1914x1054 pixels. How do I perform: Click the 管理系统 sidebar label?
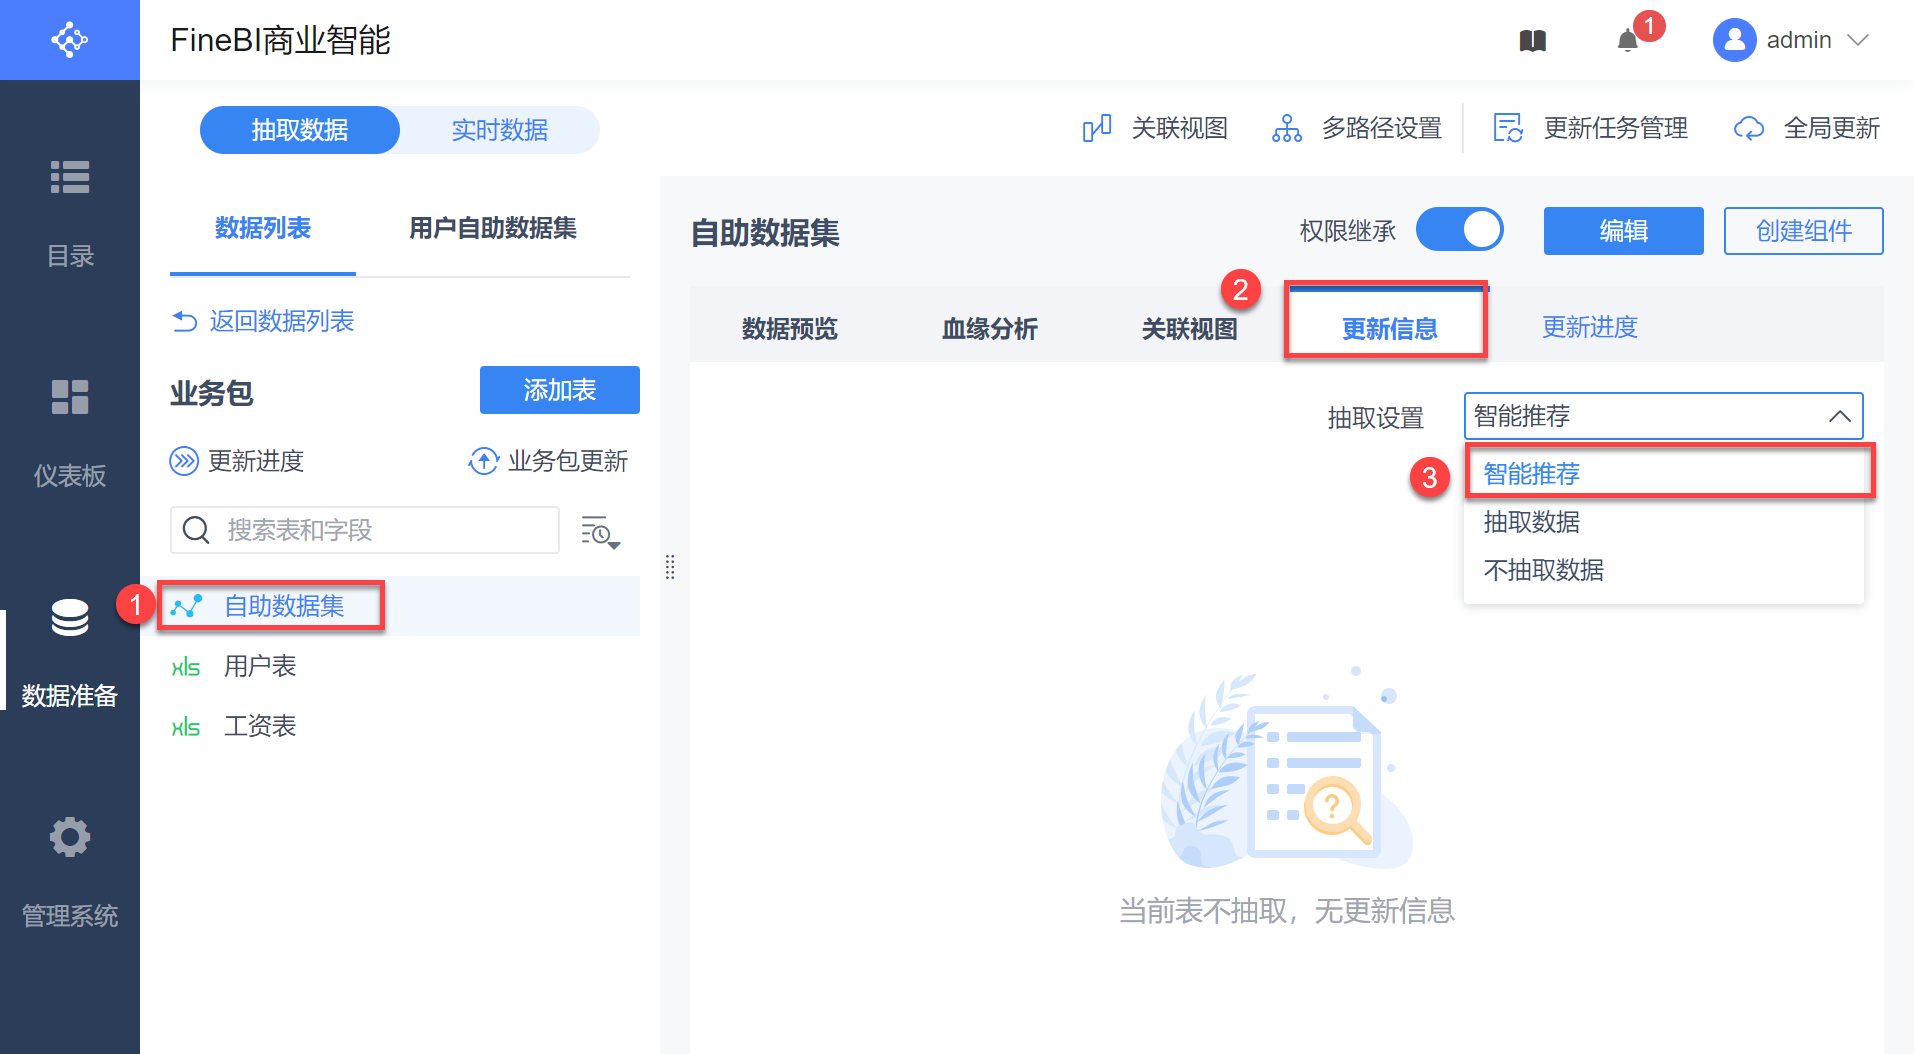coord(70,916)
